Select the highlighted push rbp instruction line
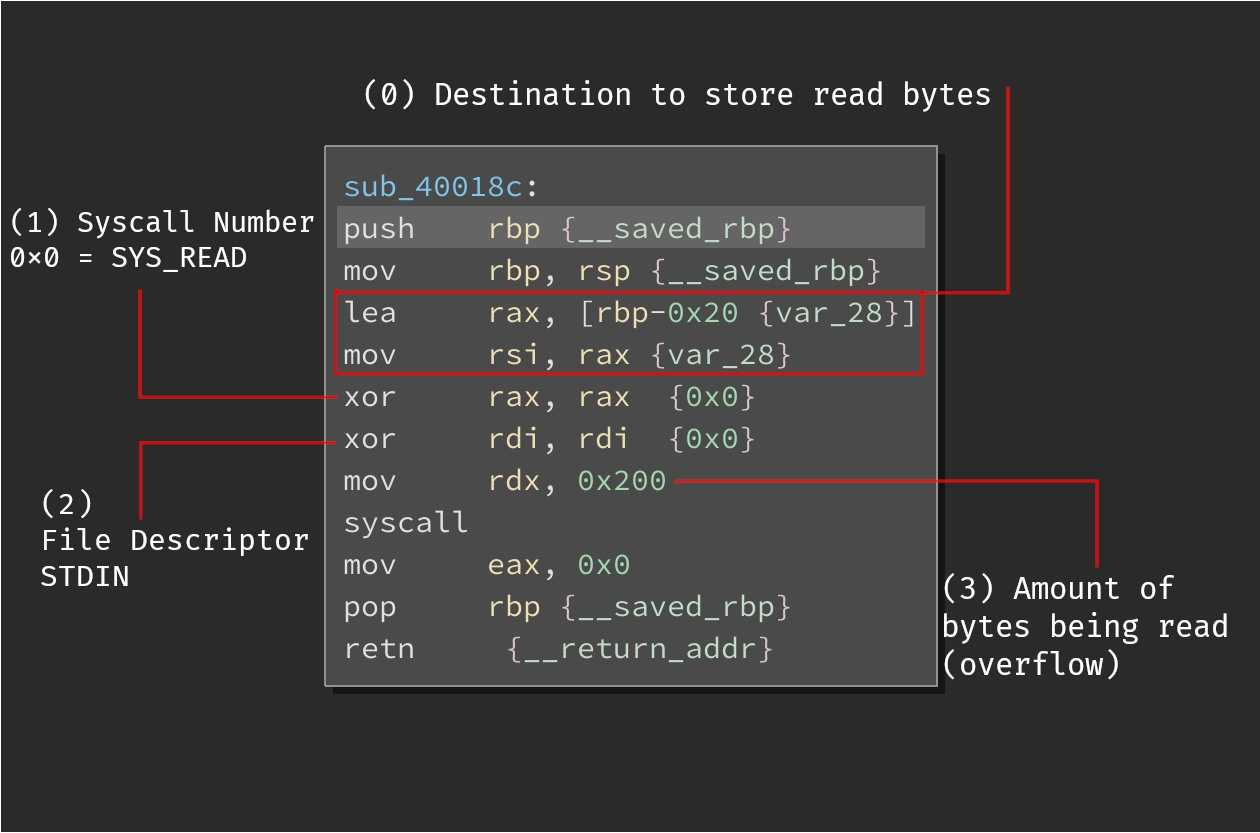Image resolution: width=1260 pixels, height=833 pixels. tap(630, 229)
